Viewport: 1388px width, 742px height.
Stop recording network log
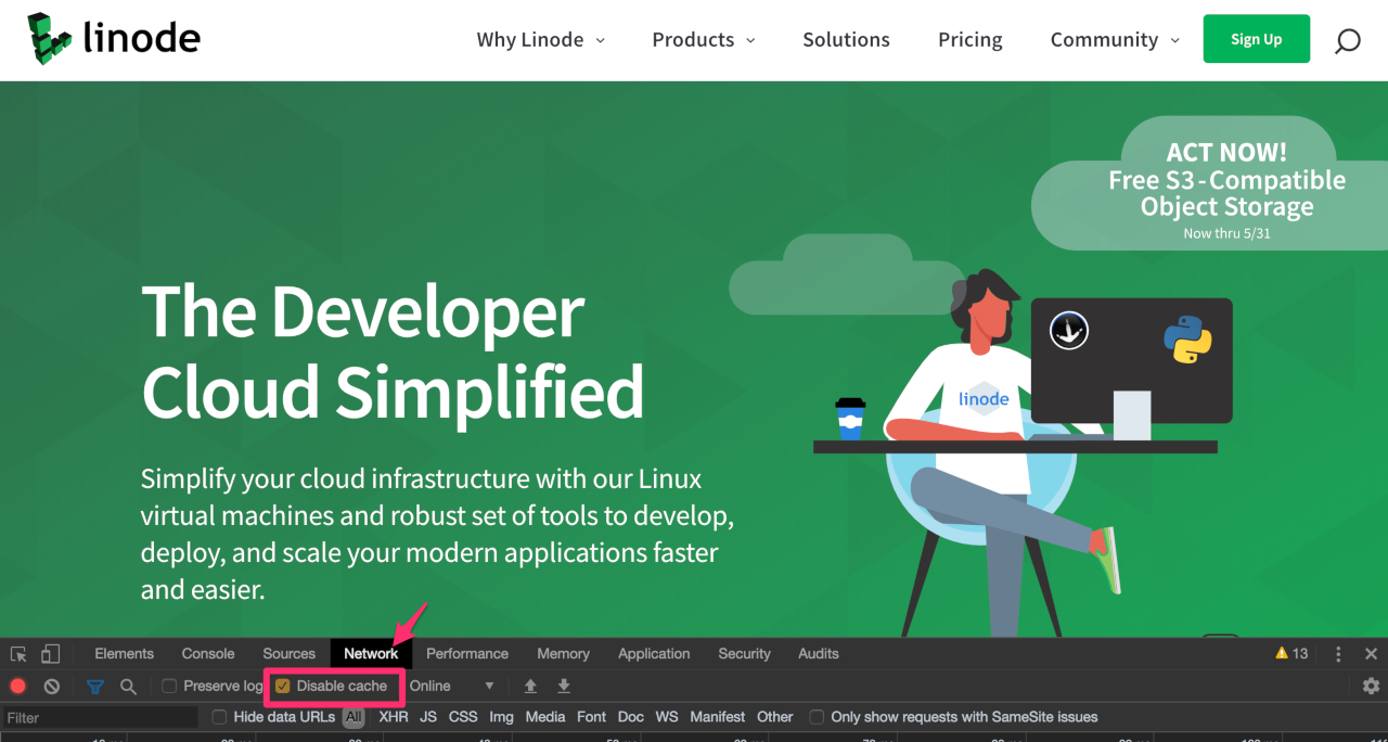pos(19,686)
